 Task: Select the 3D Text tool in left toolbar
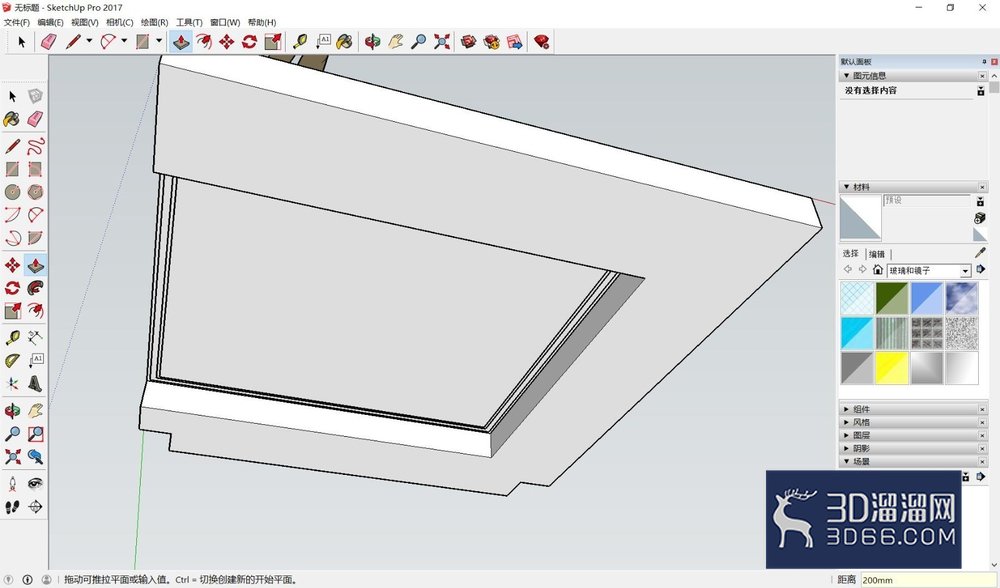36,383
